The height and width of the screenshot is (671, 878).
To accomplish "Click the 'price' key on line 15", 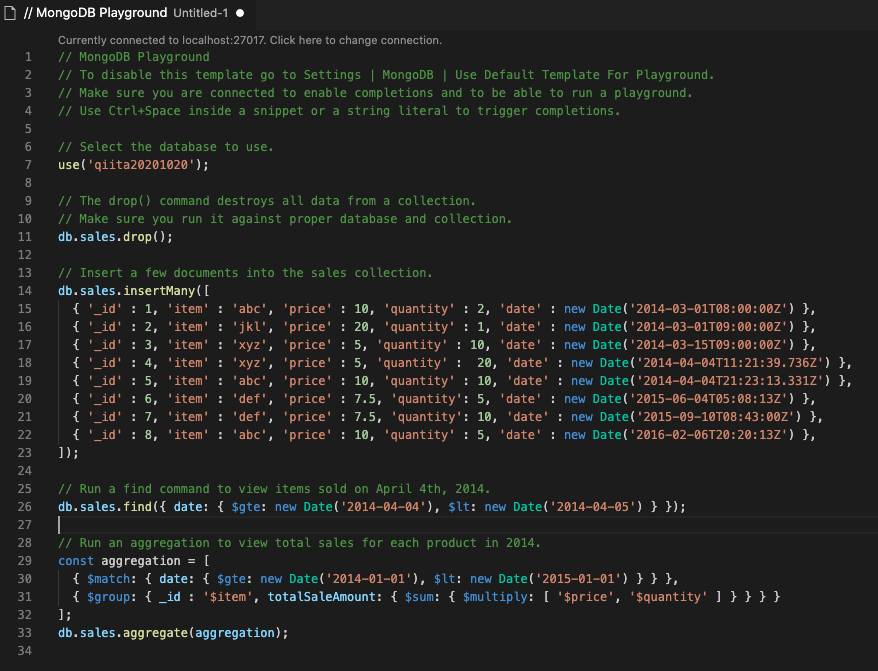I will tap(305, 308).
